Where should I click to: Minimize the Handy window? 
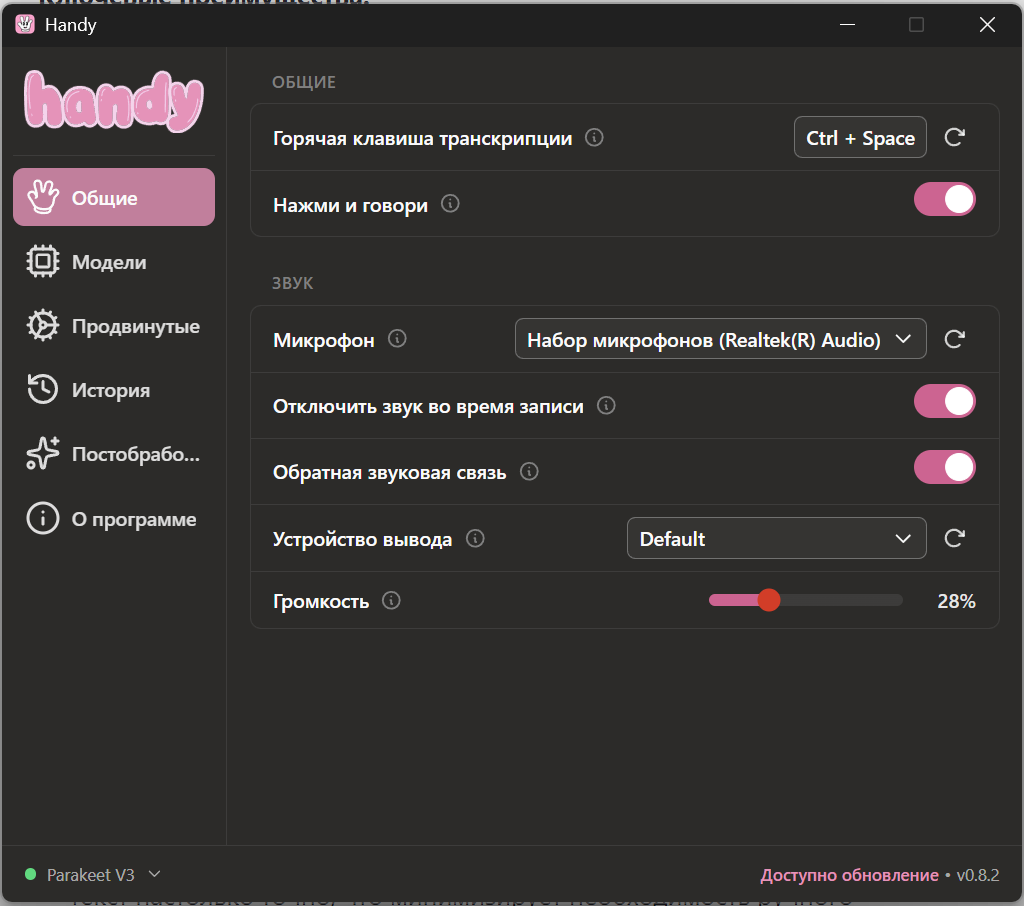coord(848,25)
